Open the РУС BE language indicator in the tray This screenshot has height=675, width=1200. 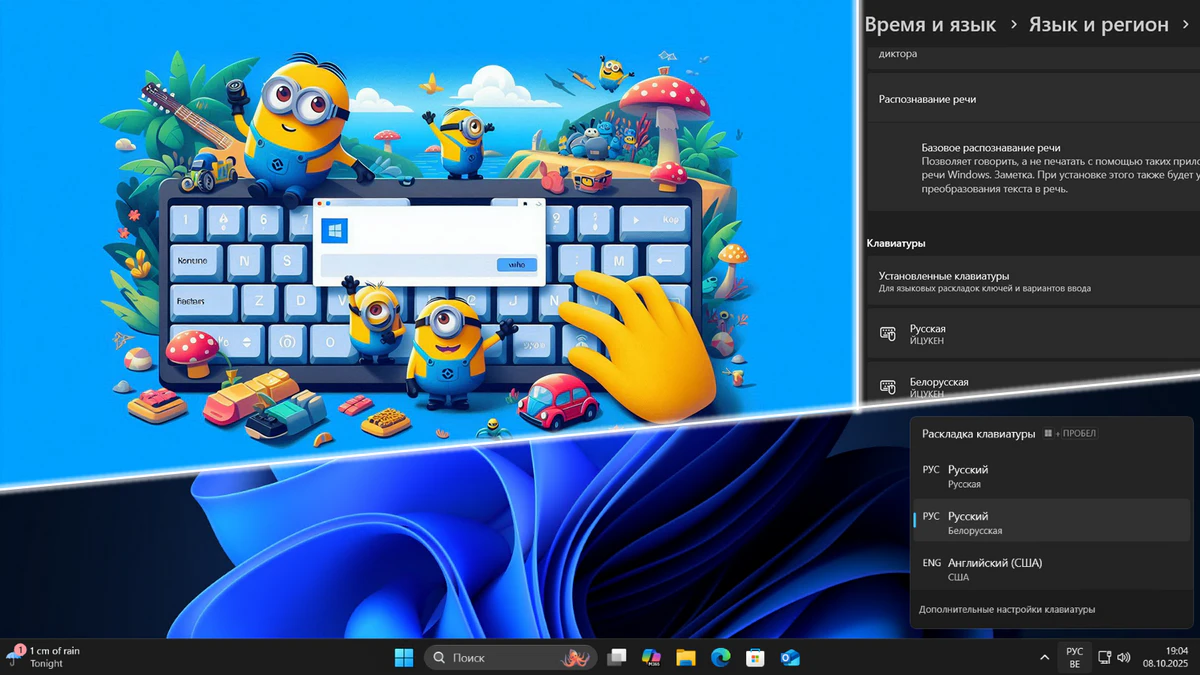tap(1075, 657)
